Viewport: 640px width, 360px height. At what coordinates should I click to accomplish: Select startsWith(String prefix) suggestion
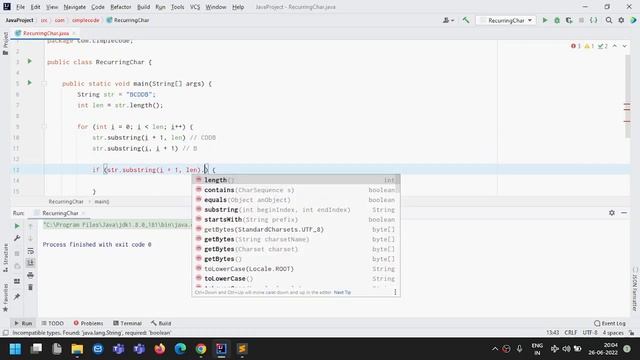pos(296,220)
